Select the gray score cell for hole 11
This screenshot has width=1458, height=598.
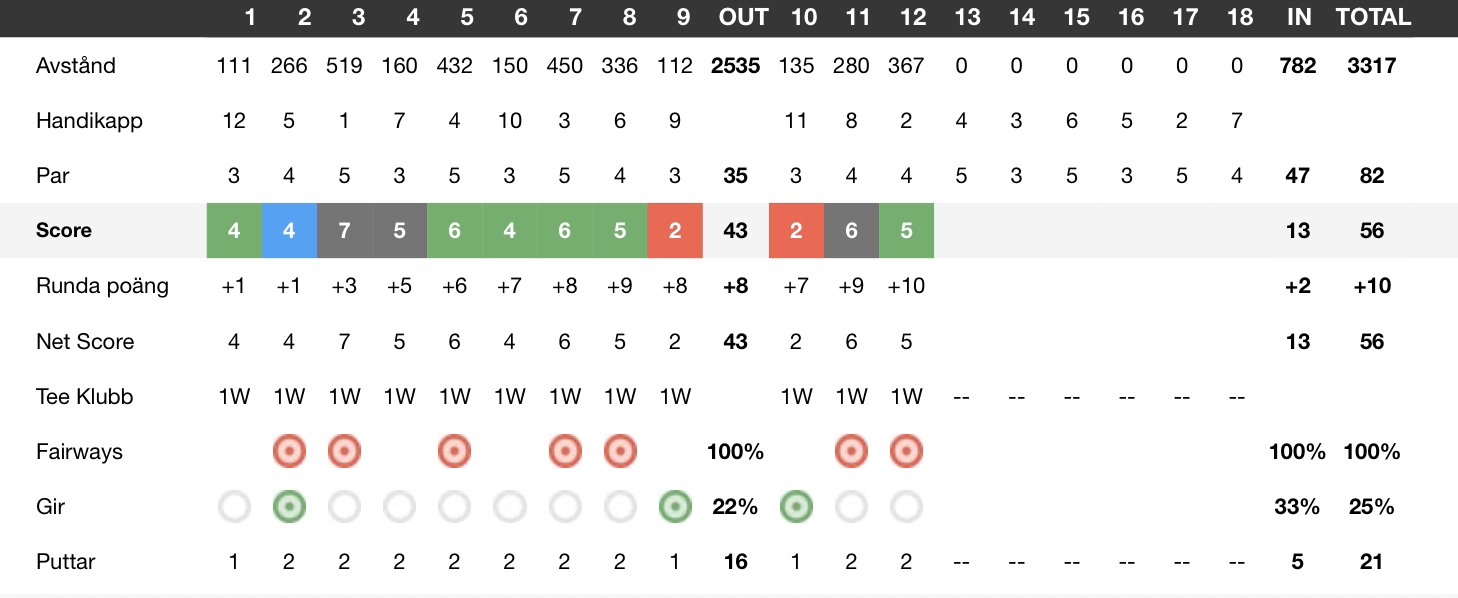[851, 230]
